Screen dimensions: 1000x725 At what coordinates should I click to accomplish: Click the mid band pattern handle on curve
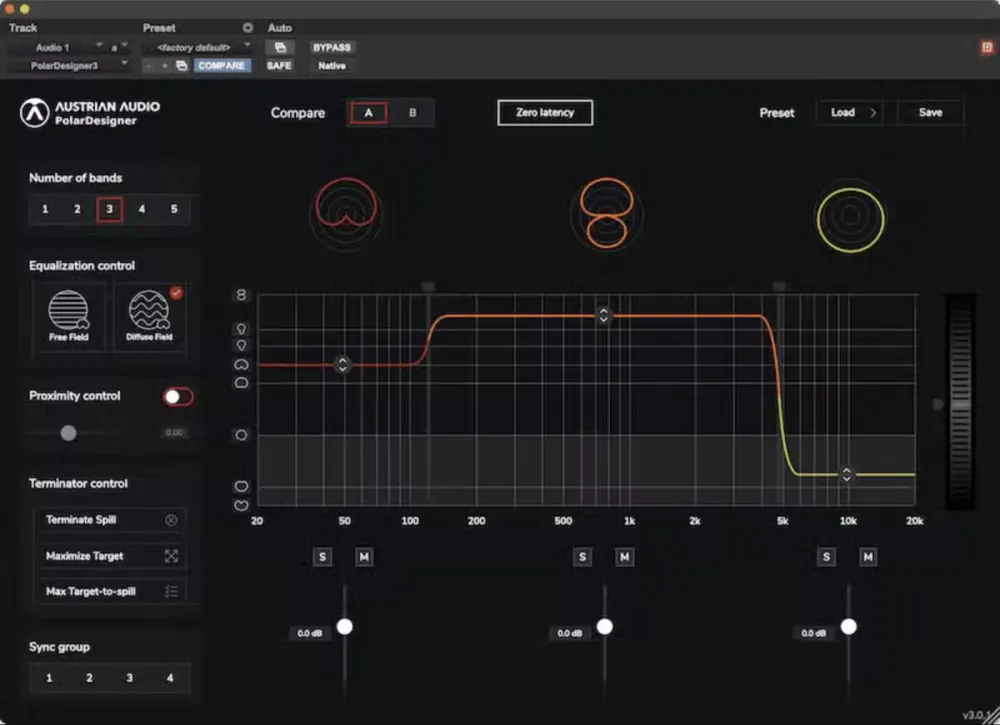coord(603,315)
